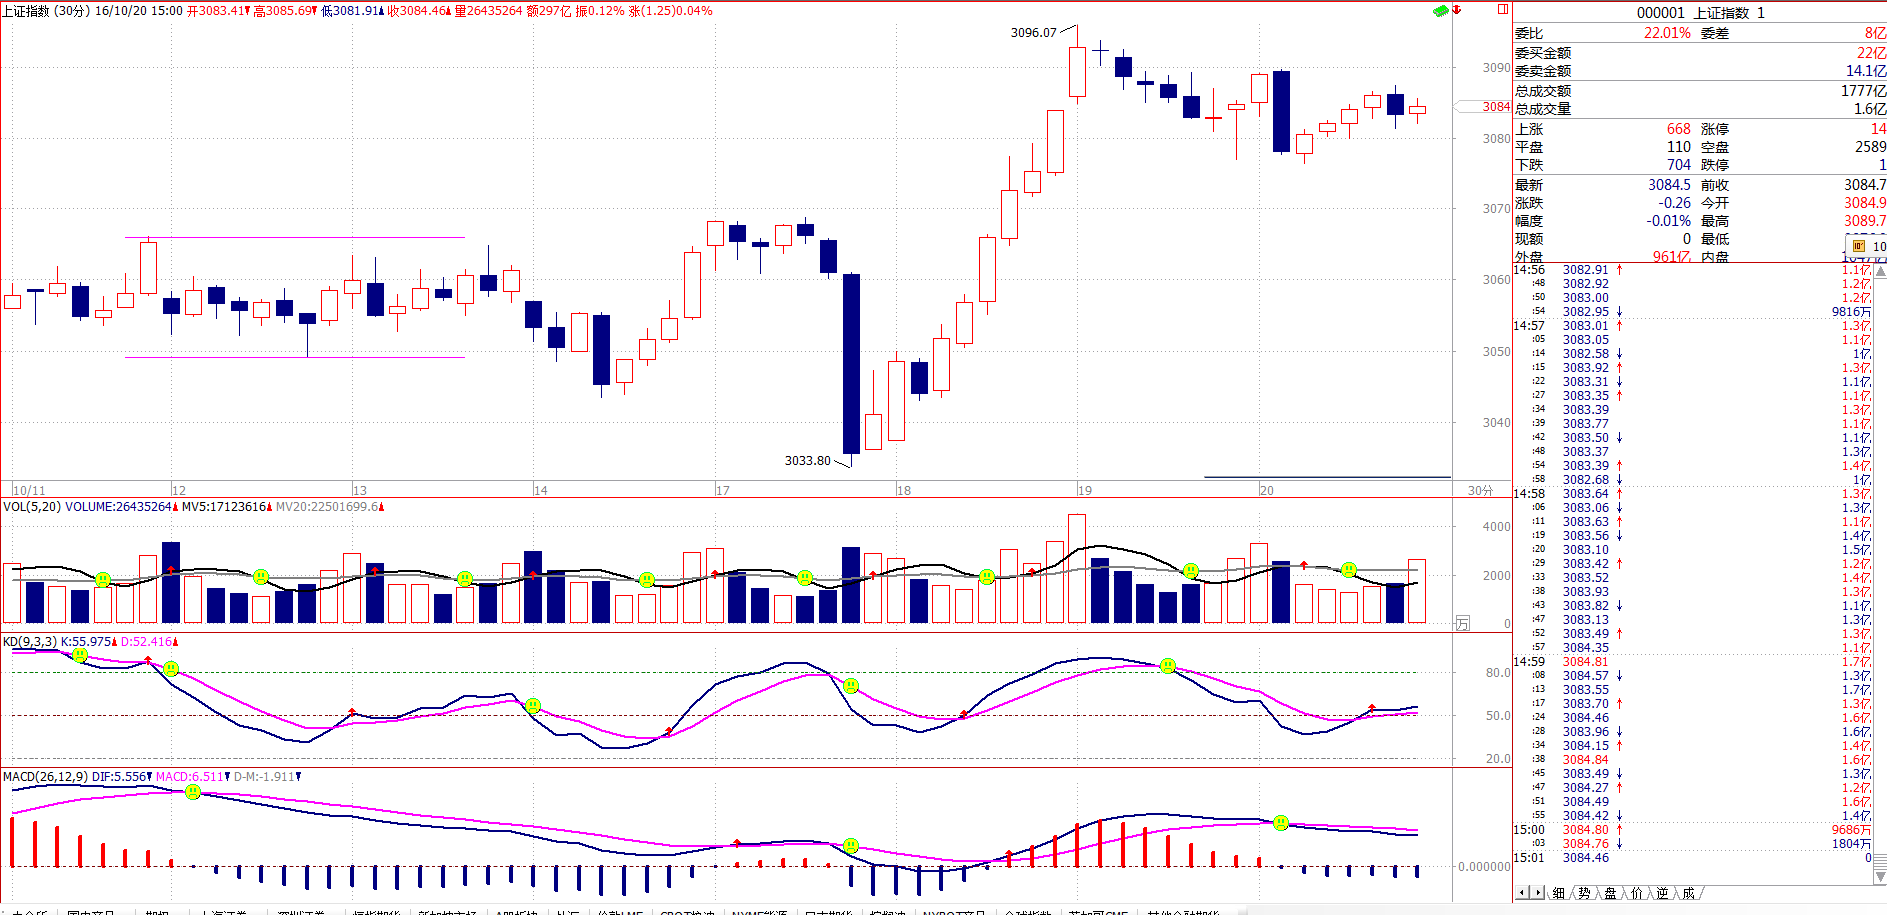Screen dimensions: 1887x915
Task: Click the volume smiley marker between dates 12 and 13
Action: (261, 577)
